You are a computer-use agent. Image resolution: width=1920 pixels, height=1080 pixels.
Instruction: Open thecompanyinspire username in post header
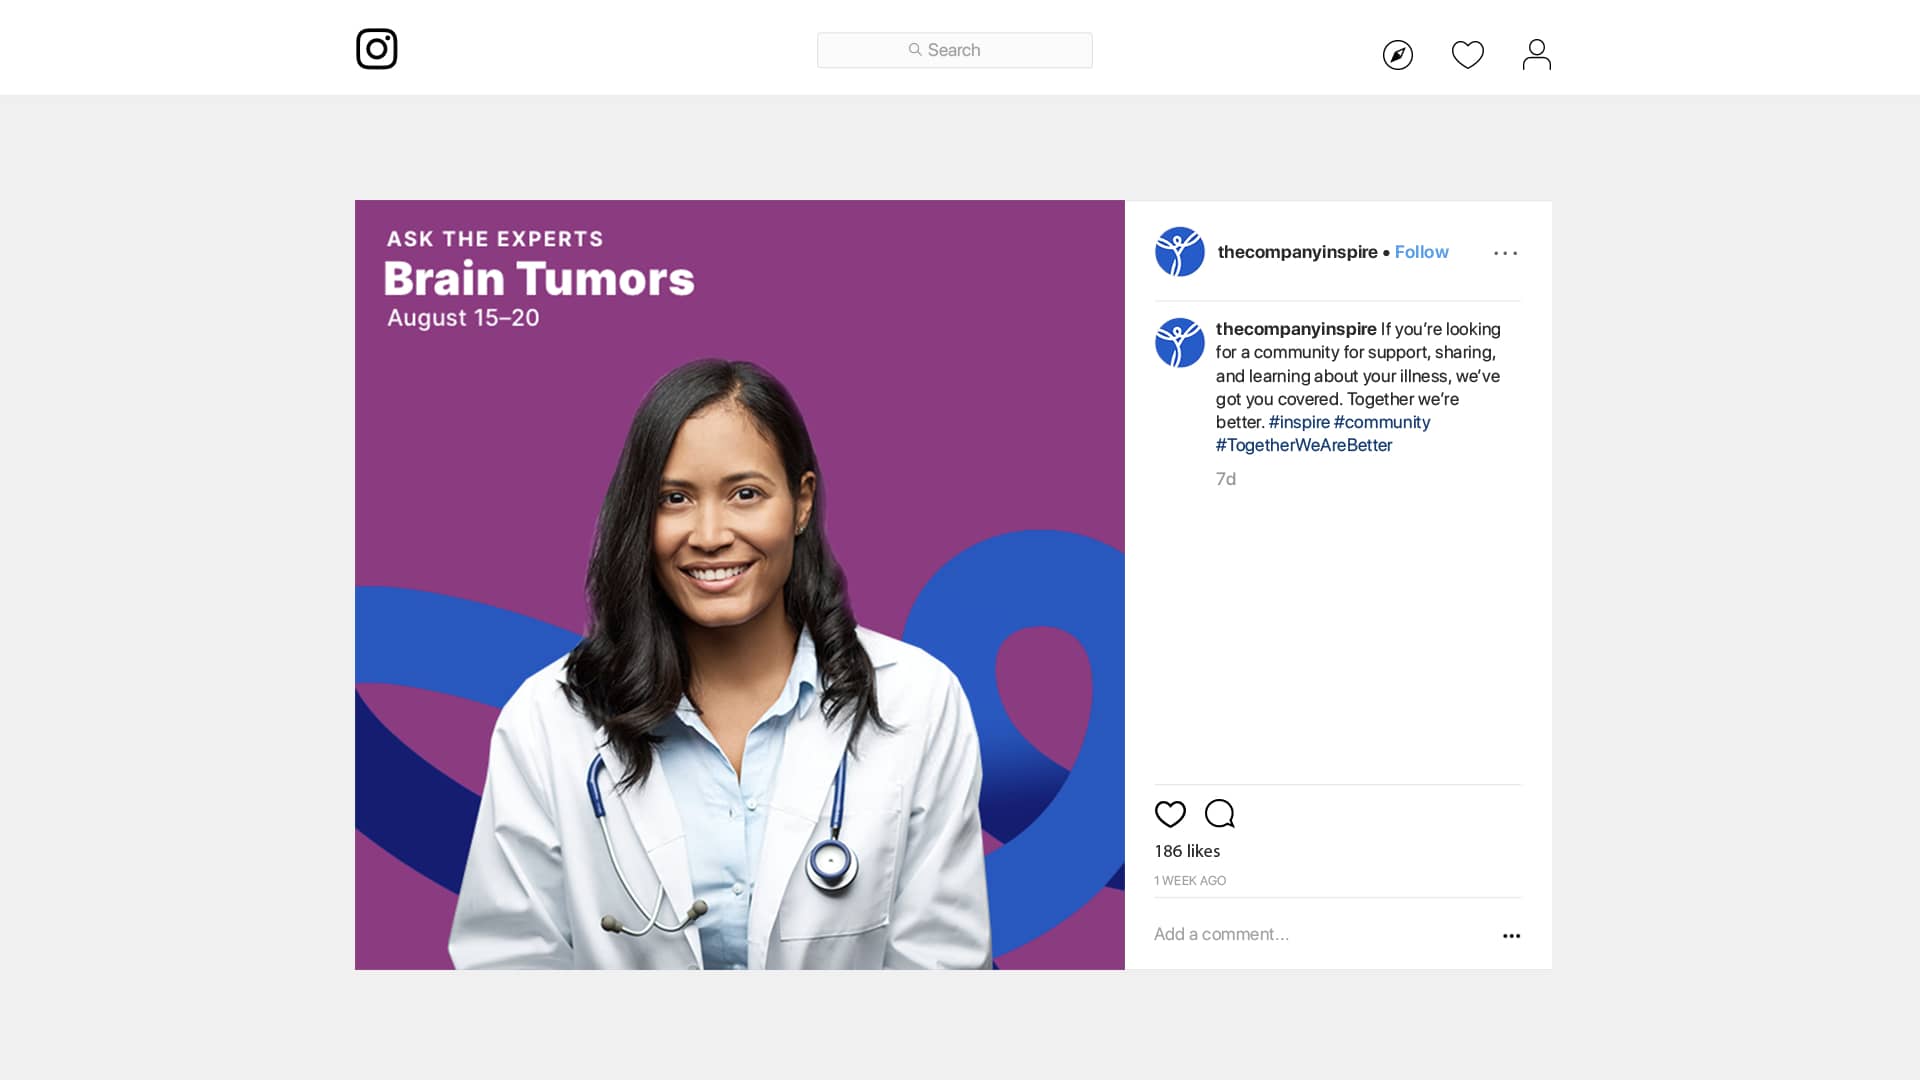coord(1297,252)
